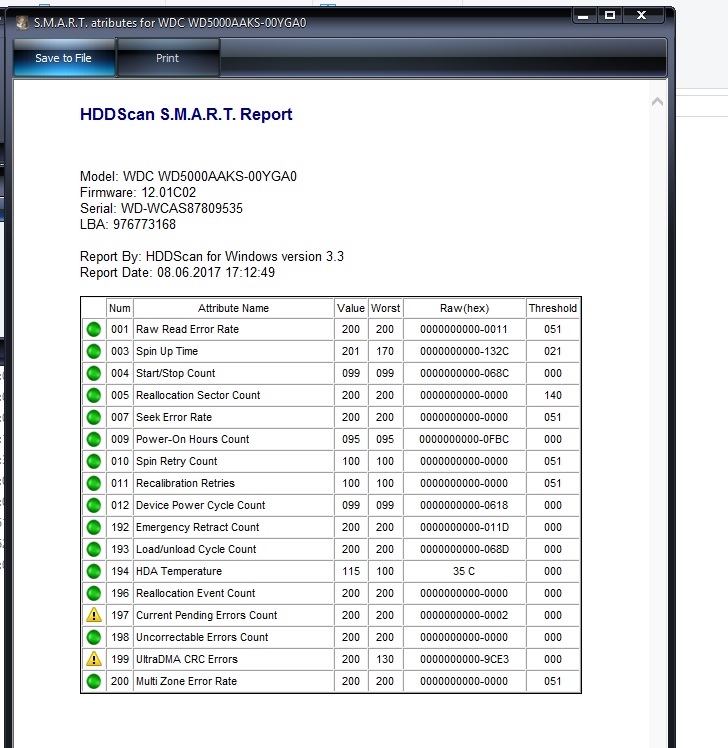Click the threshold value 140
The height and width of the screenshot is (748, 728).
(x=553, y=395)
